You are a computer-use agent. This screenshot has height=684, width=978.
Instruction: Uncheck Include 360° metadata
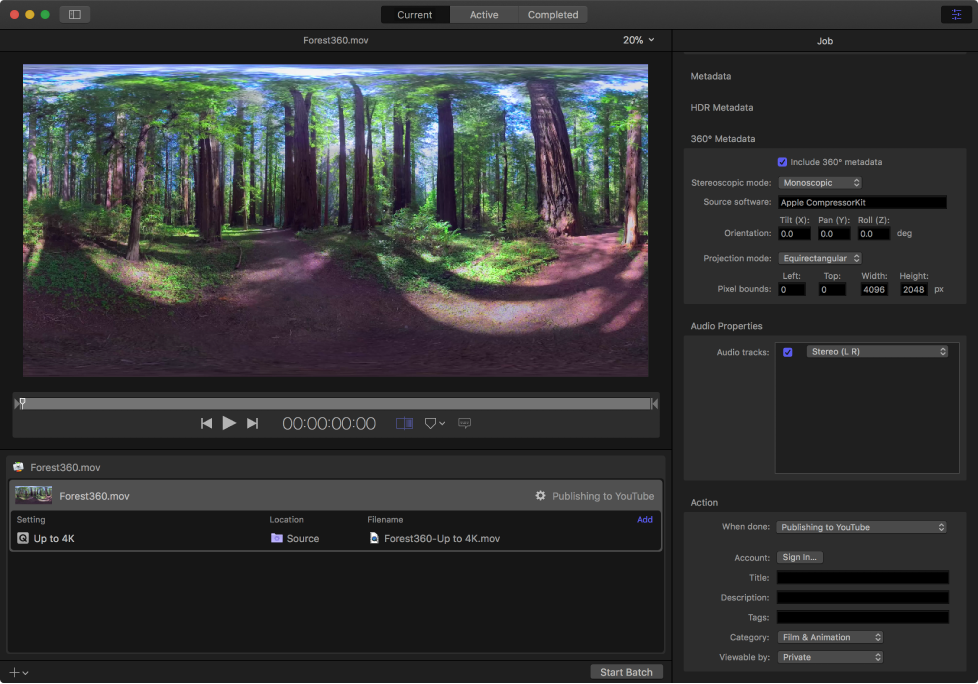pyautogui.click(x=782, y=162)
